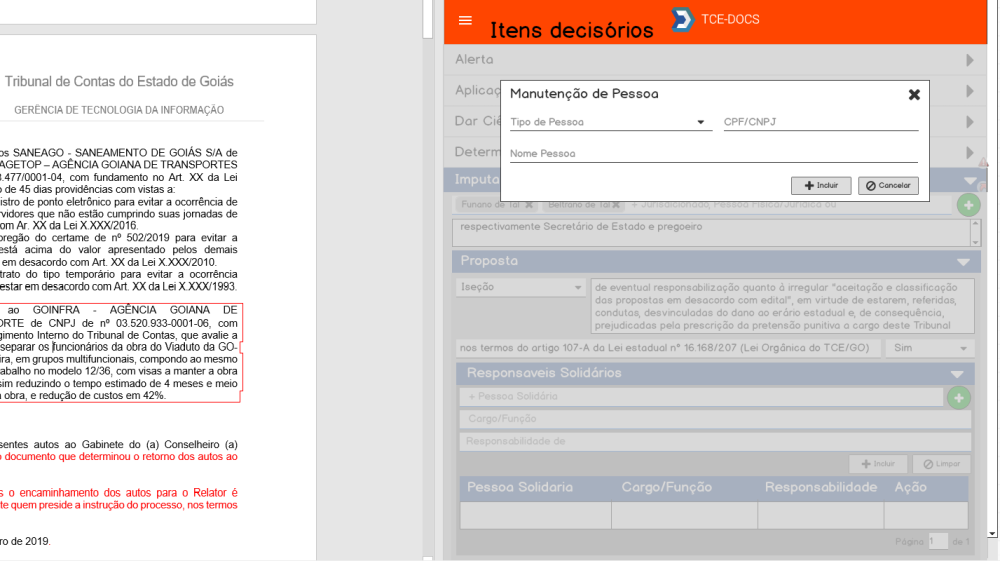Open the Tipo de Pessoa dropdown
The image size is (1000, 561).
[608, 123]
